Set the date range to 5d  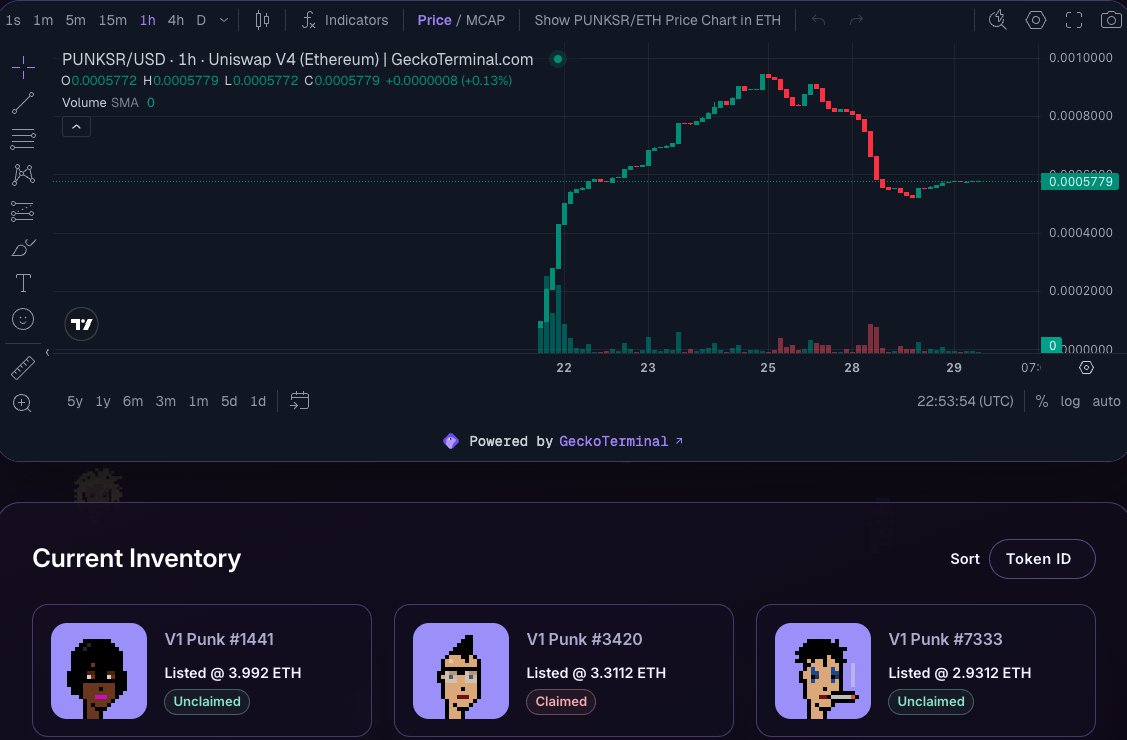(229, 401)
